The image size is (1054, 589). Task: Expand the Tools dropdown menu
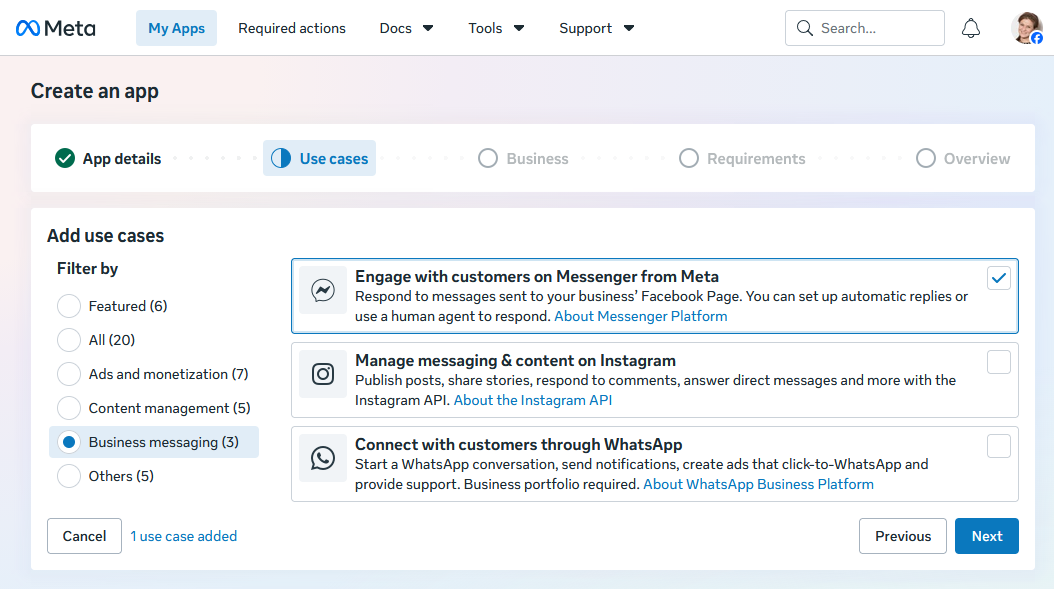(x=496, y=28)
